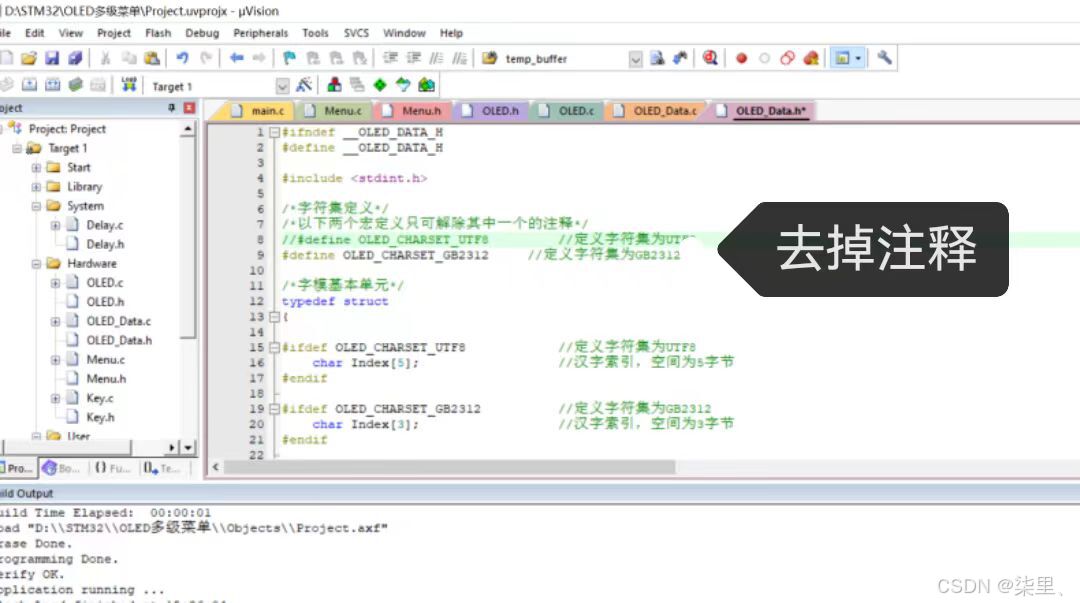Cut selection with scissors icon
This screenshot has width=1080, height=603.
click(105, 59)
